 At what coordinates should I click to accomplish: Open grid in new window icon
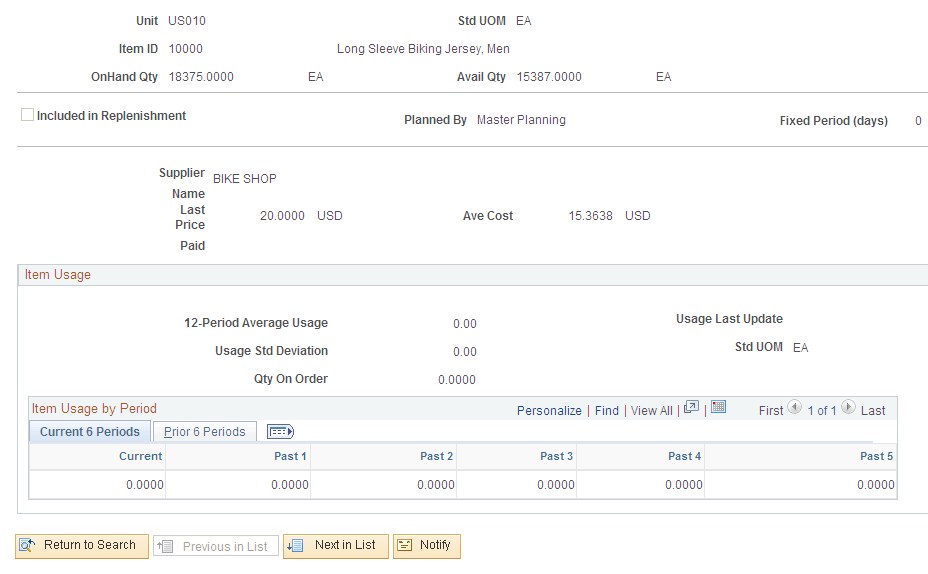tap(691, 408)
